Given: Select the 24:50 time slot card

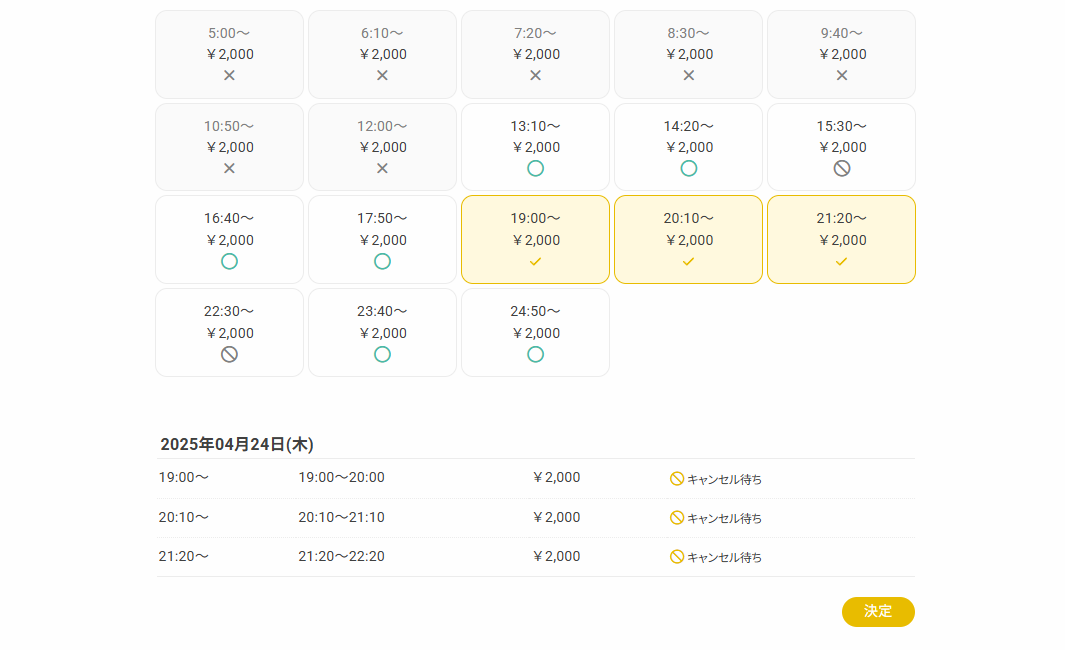Looking at the screenshot, I should (x=535, y=333).
